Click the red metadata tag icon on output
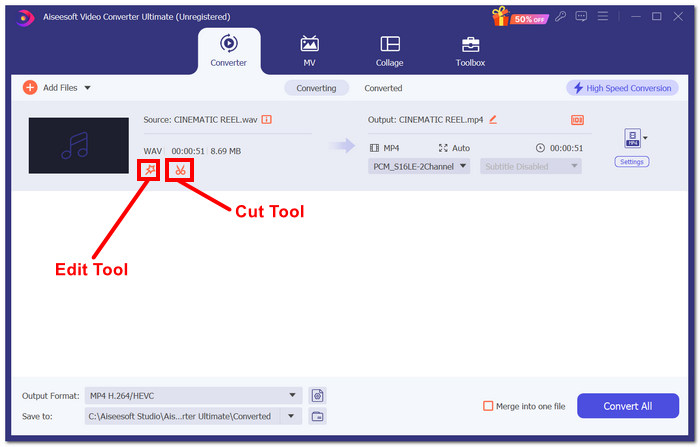The width and height of the screenshot is (700, 447). point(577,120)
